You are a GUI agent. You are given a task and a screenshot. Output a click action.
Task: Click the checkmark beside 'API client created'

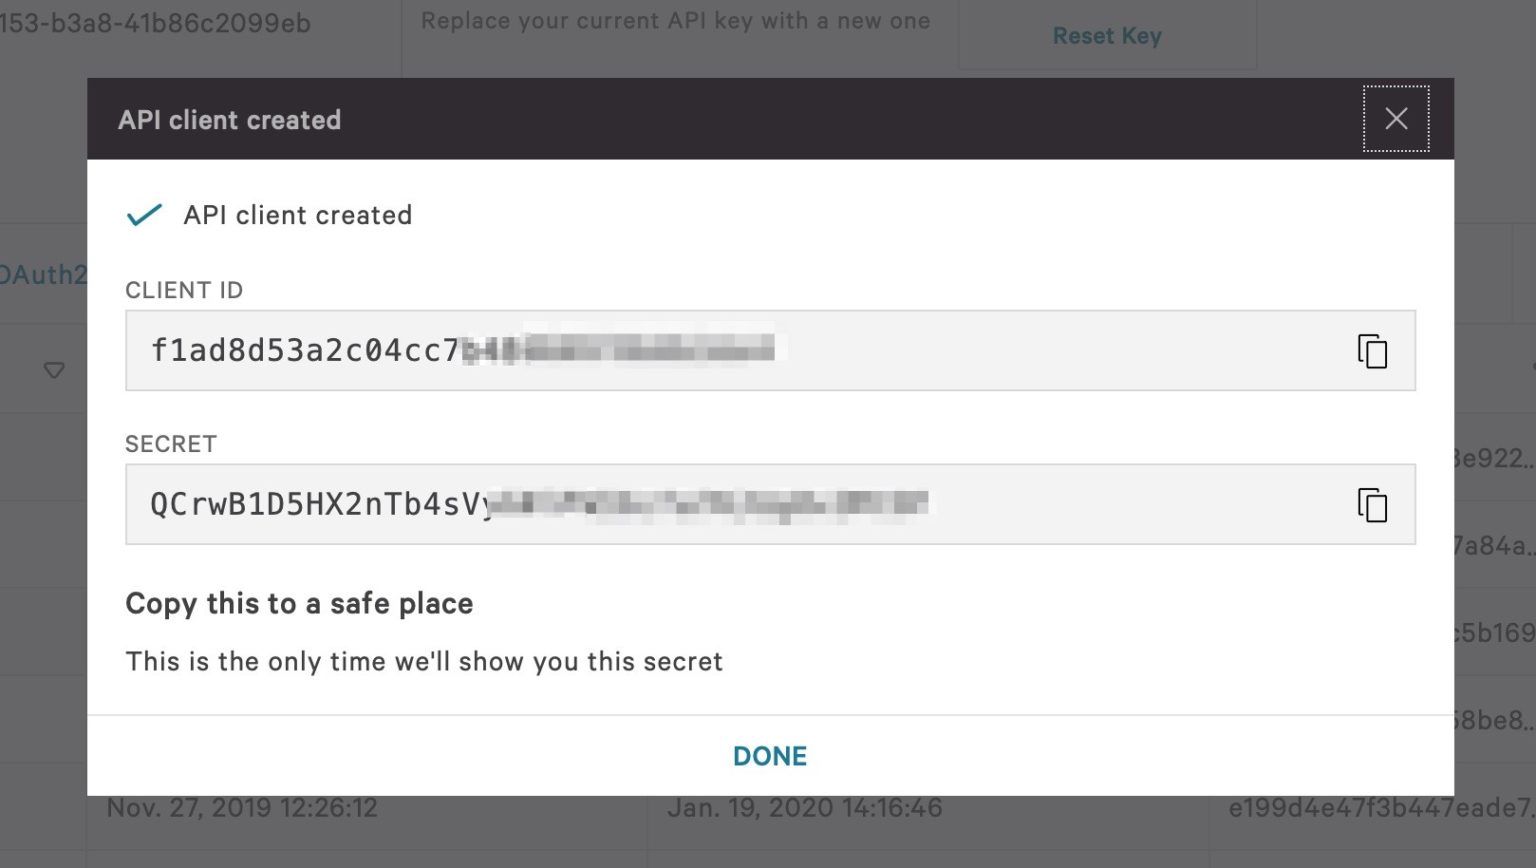coord(143,214)
